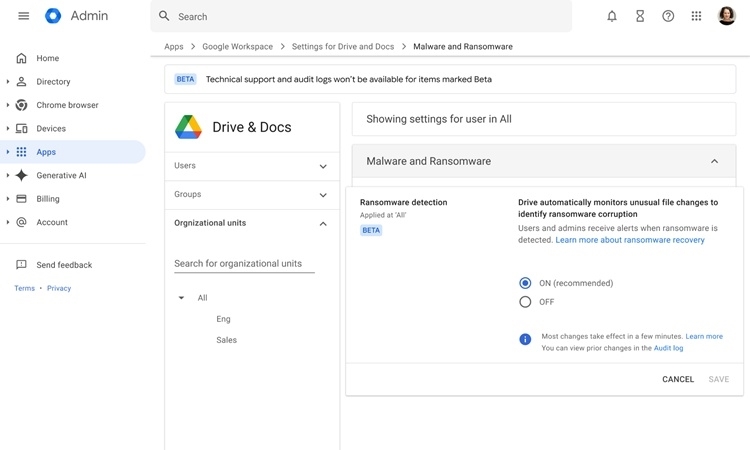The image size is (750, 450).
Task: Open Learn more about ransomware recovery link
Action: click(x=630, y=240)
